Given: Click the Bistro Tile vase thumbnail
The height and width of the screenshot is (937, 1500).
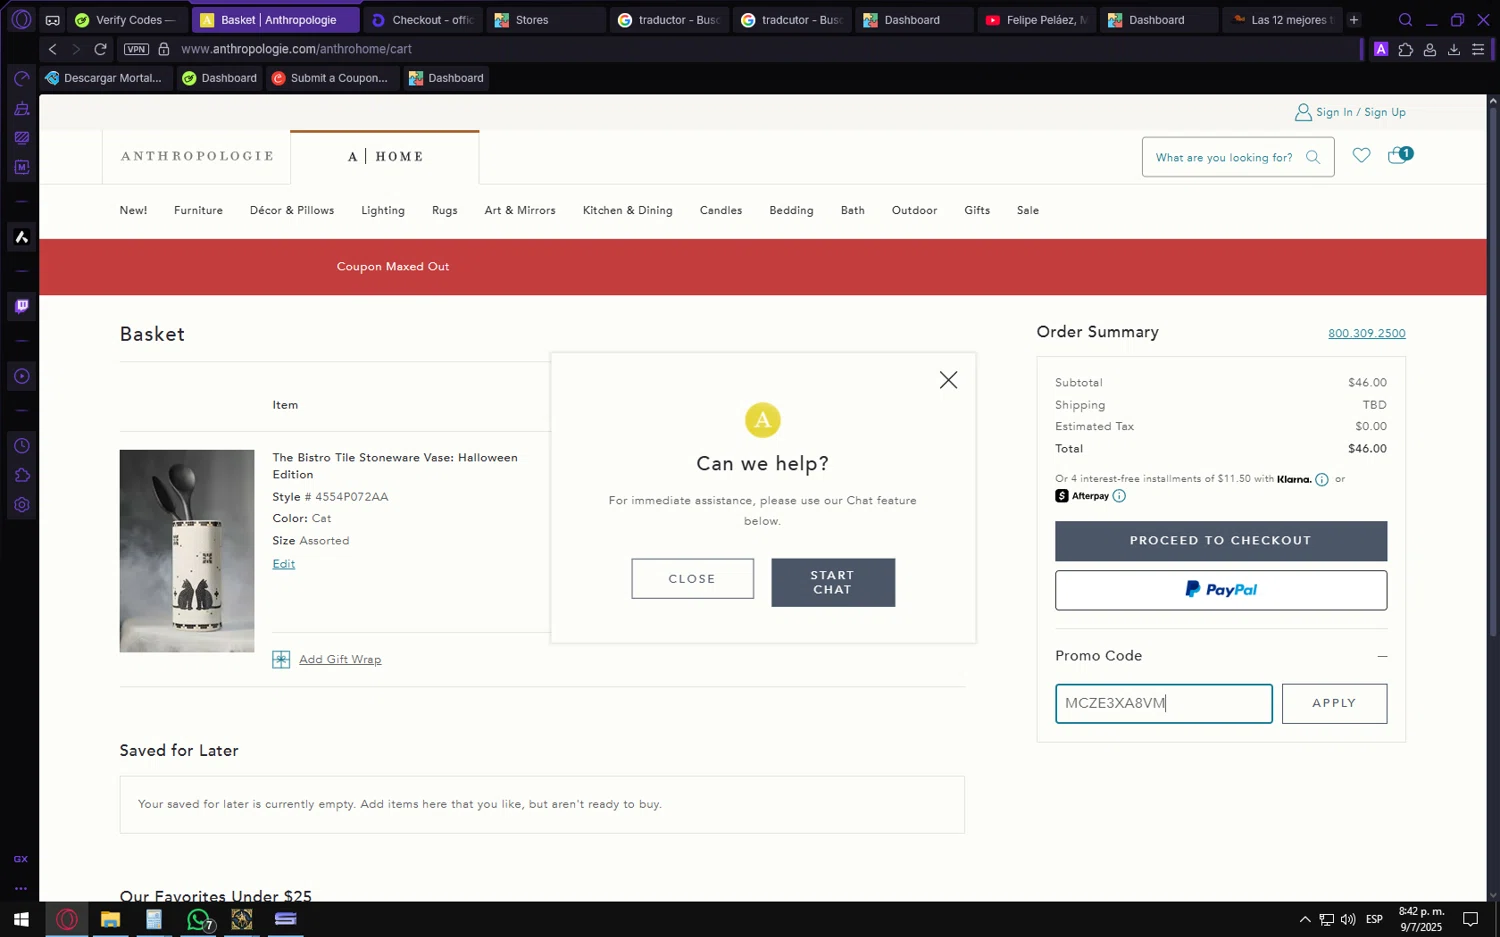Looking at the screenshot, I should point(187,551).
